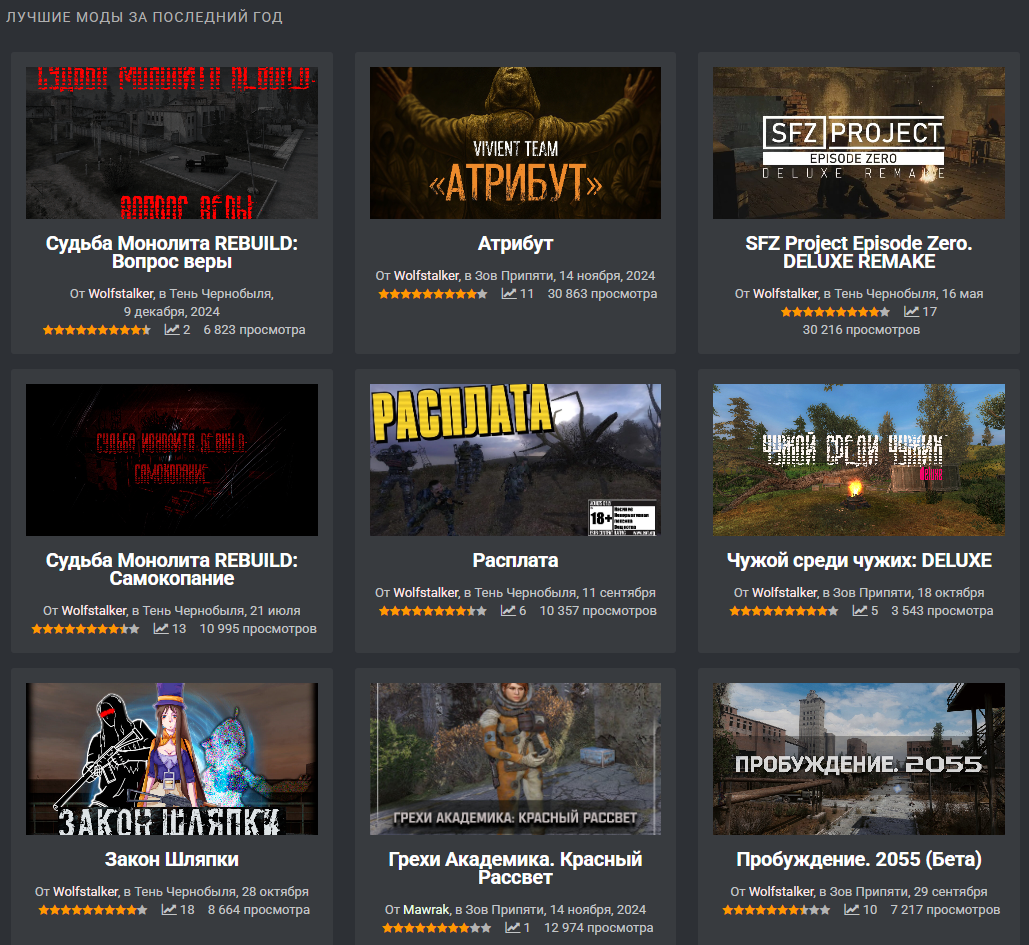1029x945 pixels.
Task: Open the Расплата cover image
Action: [515, 459]
